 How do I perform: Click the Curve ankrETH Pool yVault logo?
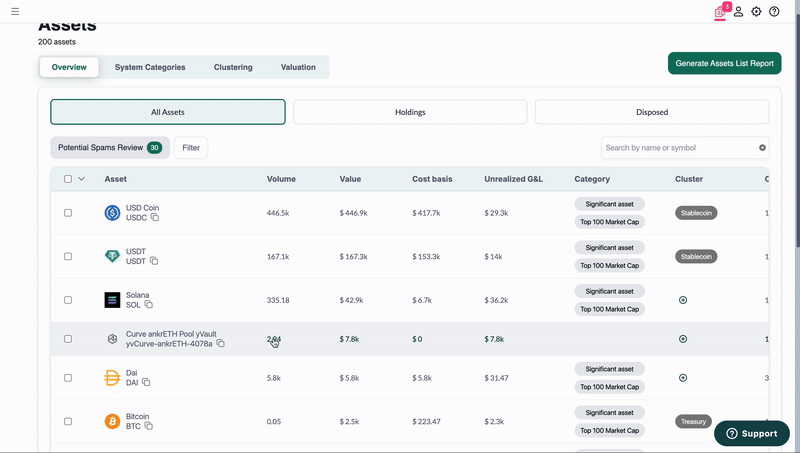click(x=112, y=339)
